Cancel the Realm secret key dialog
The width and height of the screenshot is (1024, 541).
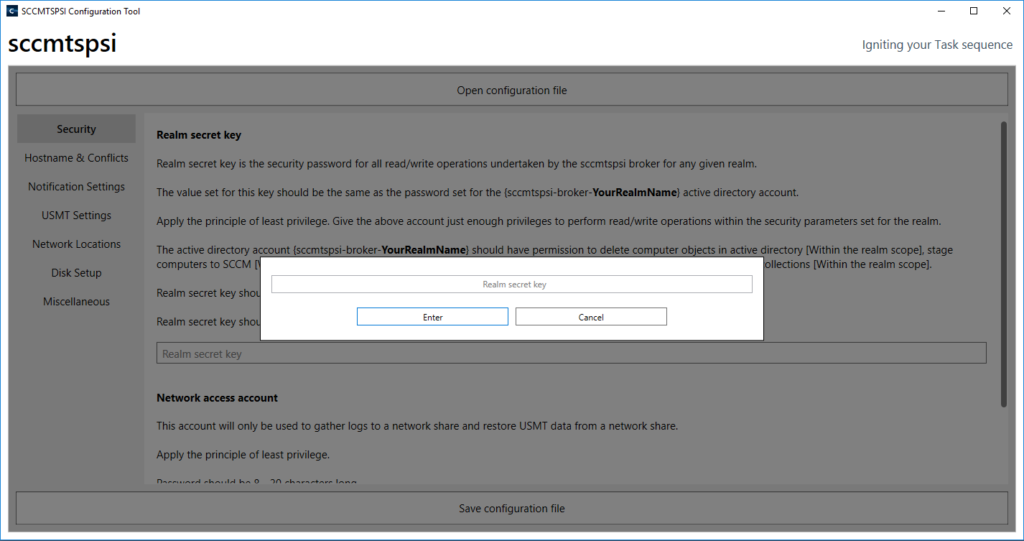[x=591, y=317]
